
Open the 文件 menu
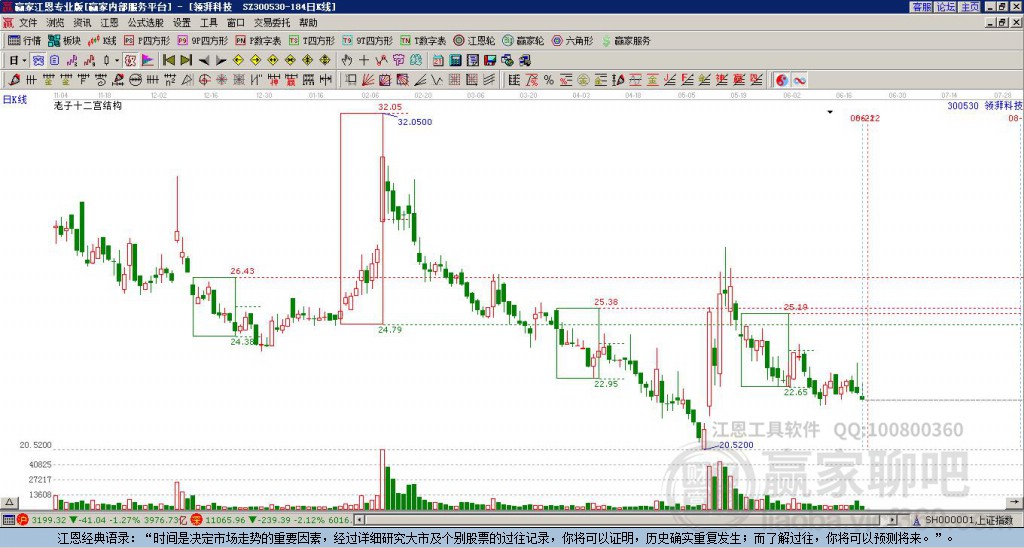tap(28, 23)
